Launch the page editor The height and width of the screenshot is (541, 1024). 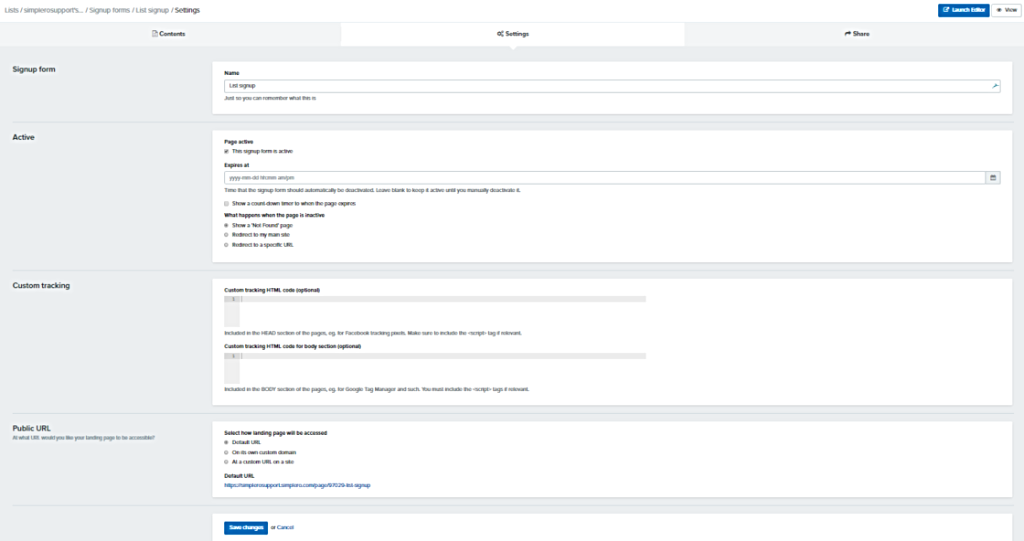(x=963, y=10)
